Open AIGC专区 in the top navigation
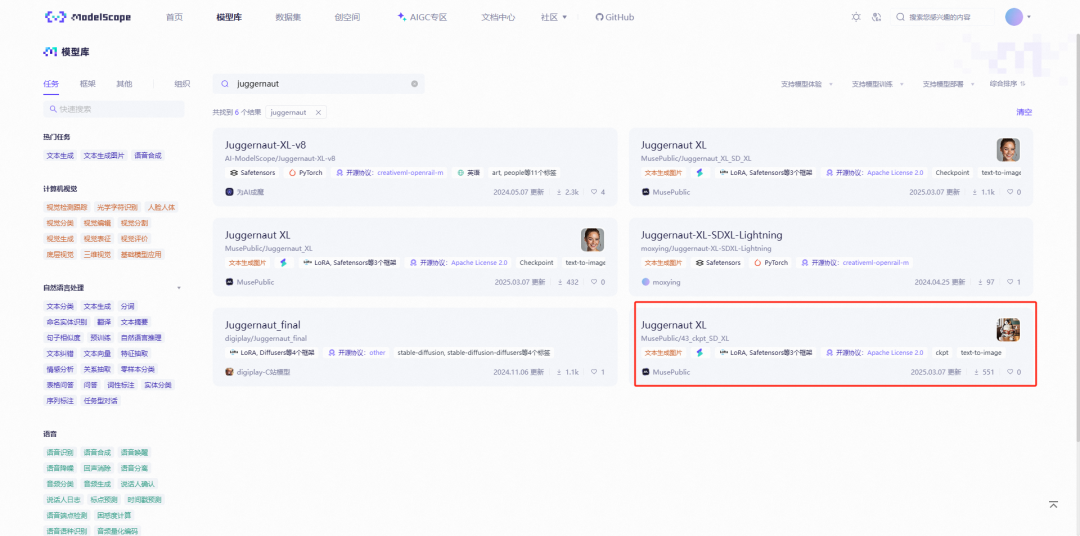 (x=422, y=17)
